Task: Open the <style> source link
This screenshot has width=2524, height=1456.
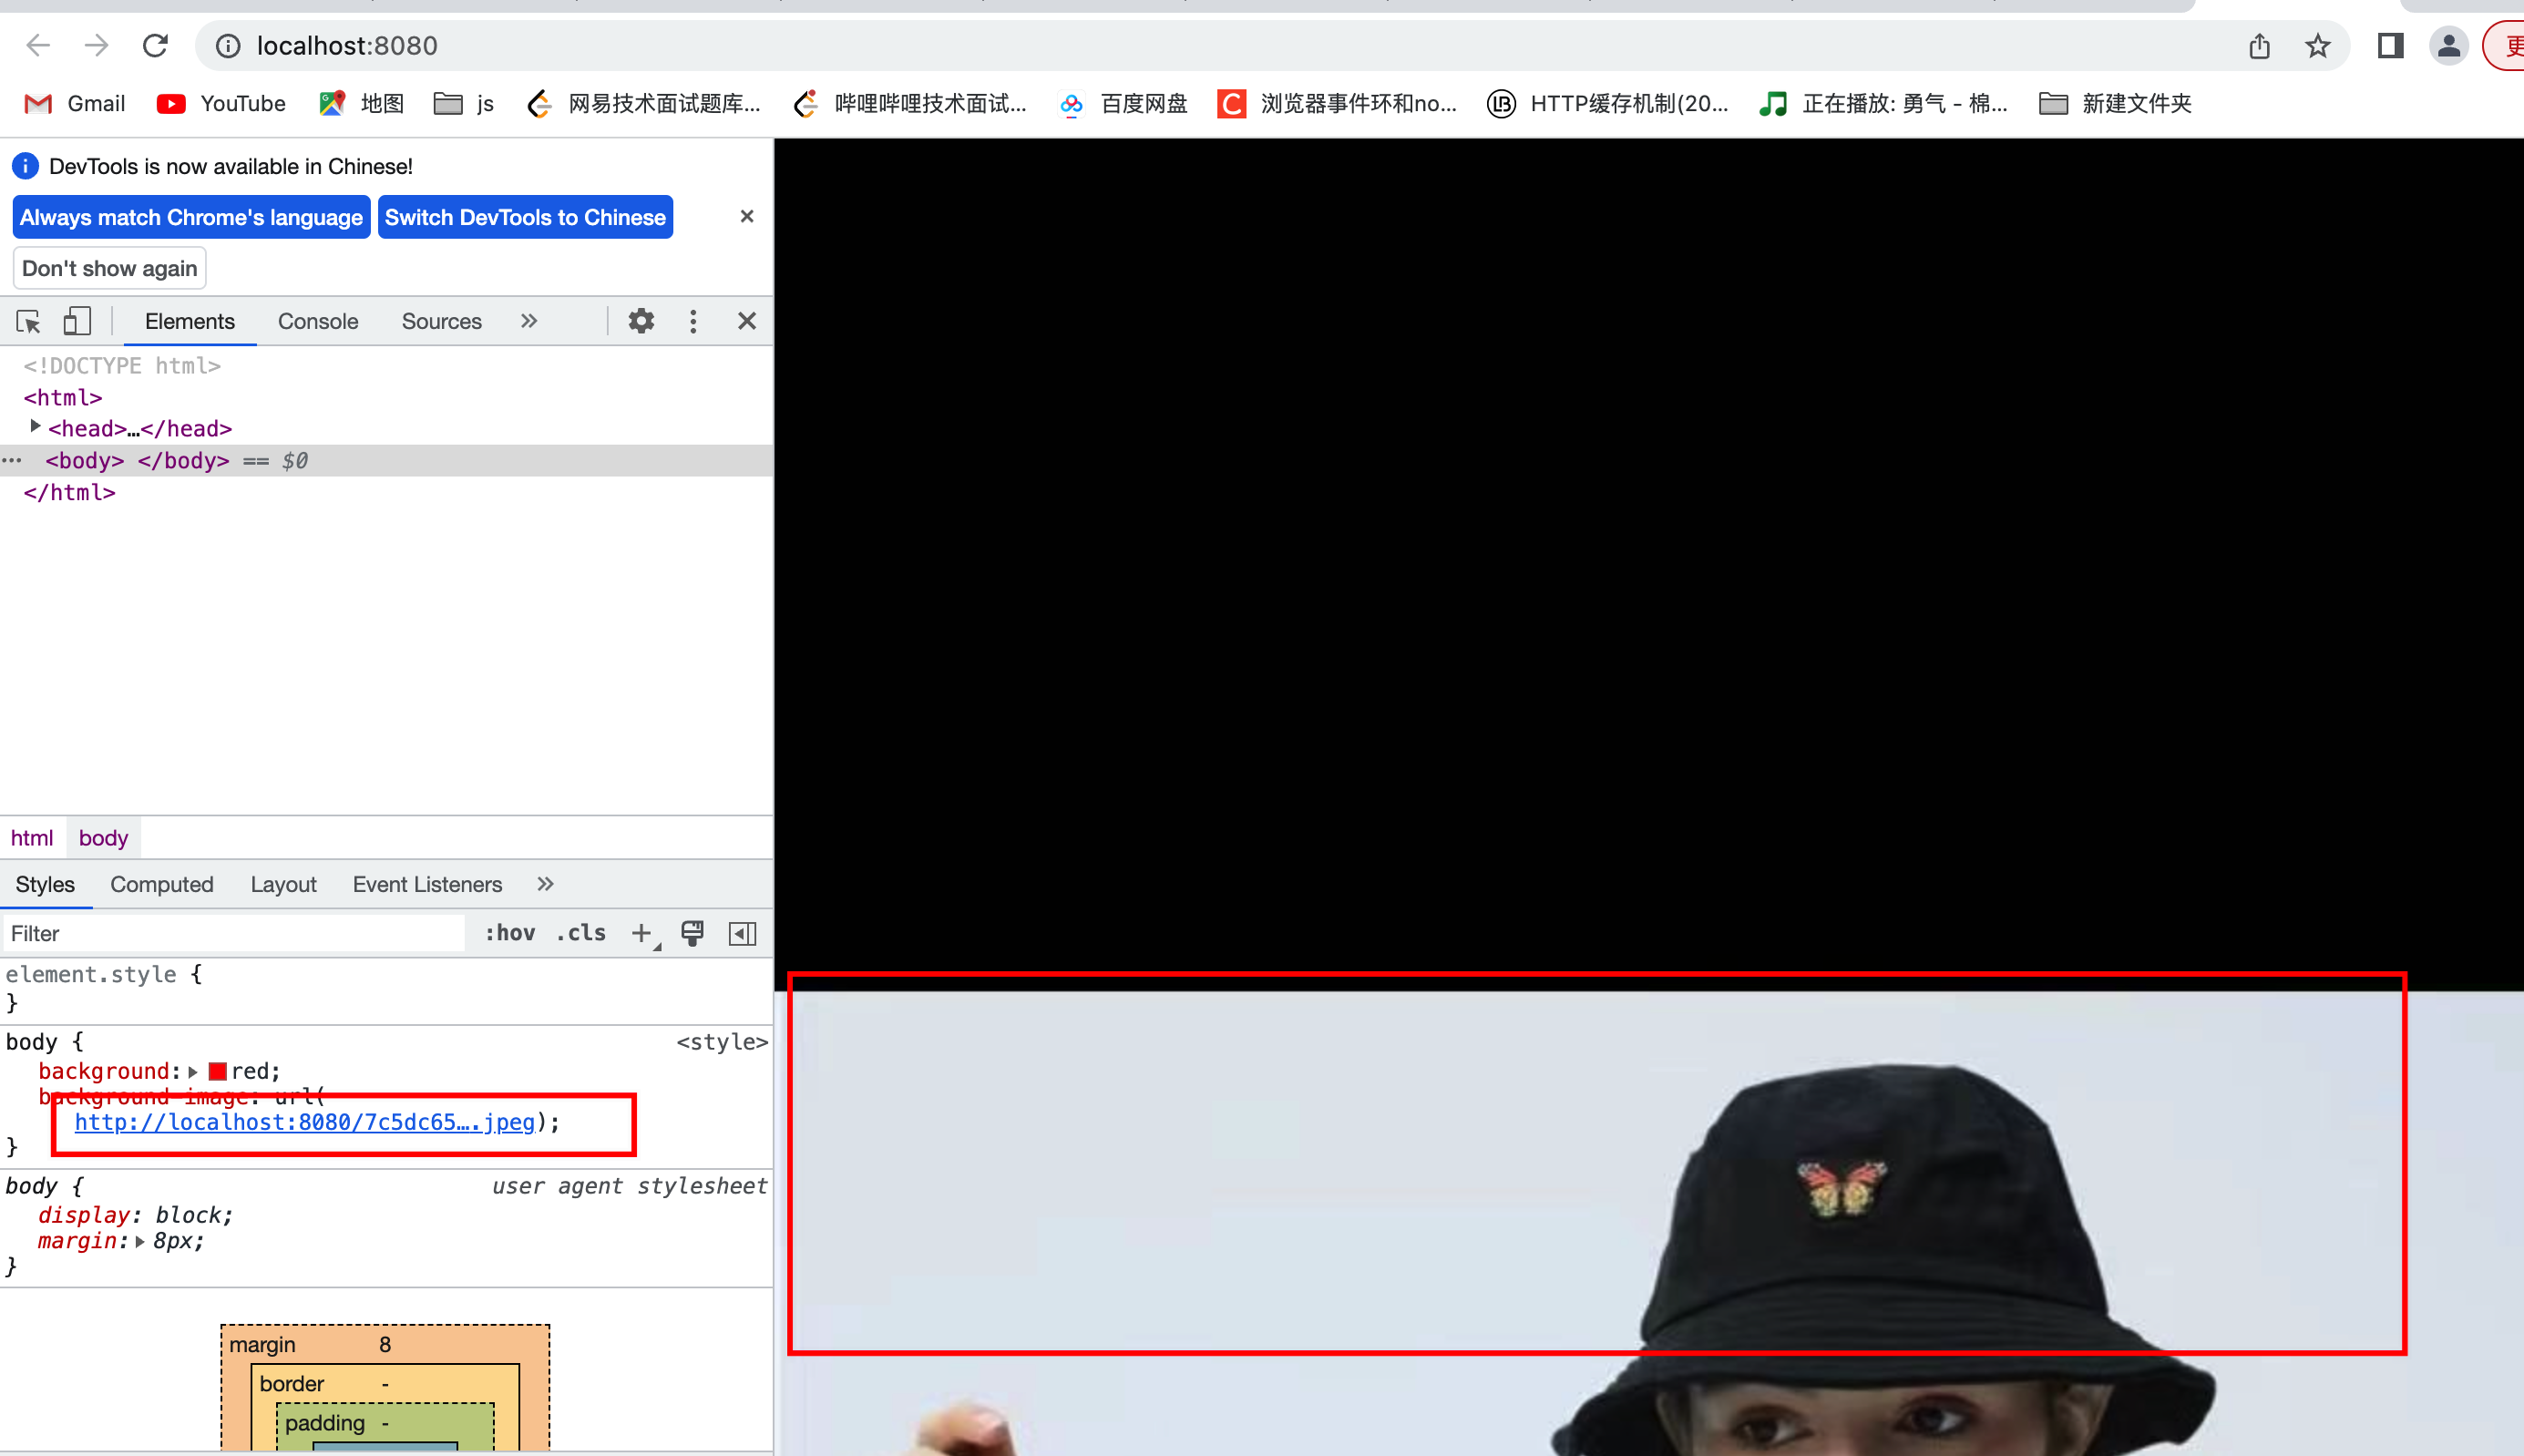Action: pyautogui.click(x=722, y=1042)
